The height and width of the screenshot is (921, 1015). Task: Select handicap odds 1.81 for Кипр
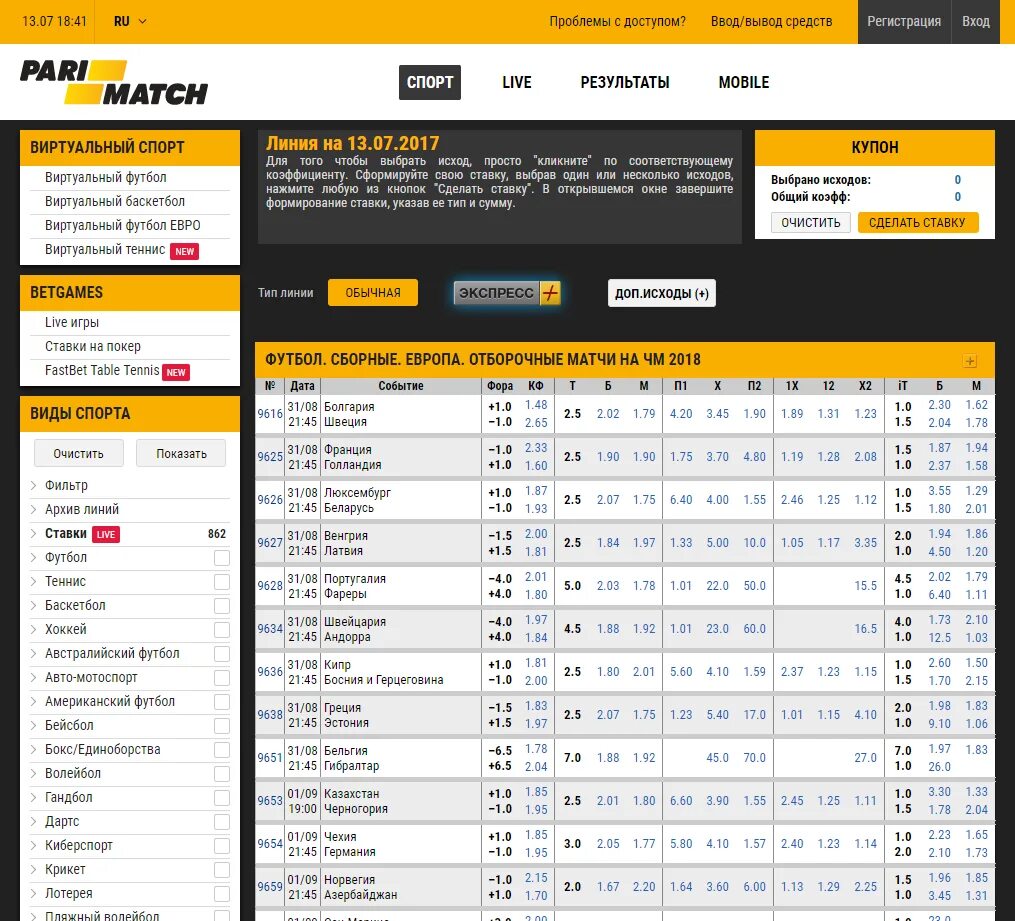pos(536,663)
